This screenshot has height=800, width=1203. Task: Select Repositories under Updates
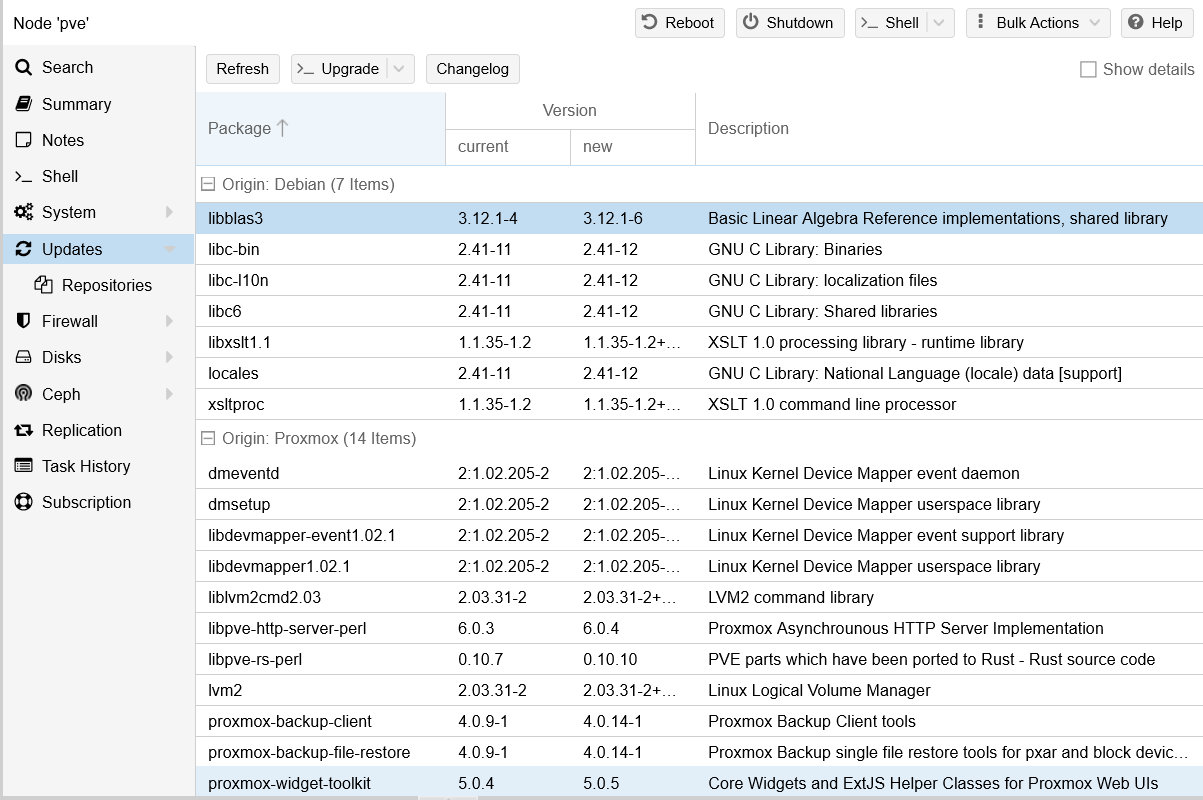click(104, 285)
